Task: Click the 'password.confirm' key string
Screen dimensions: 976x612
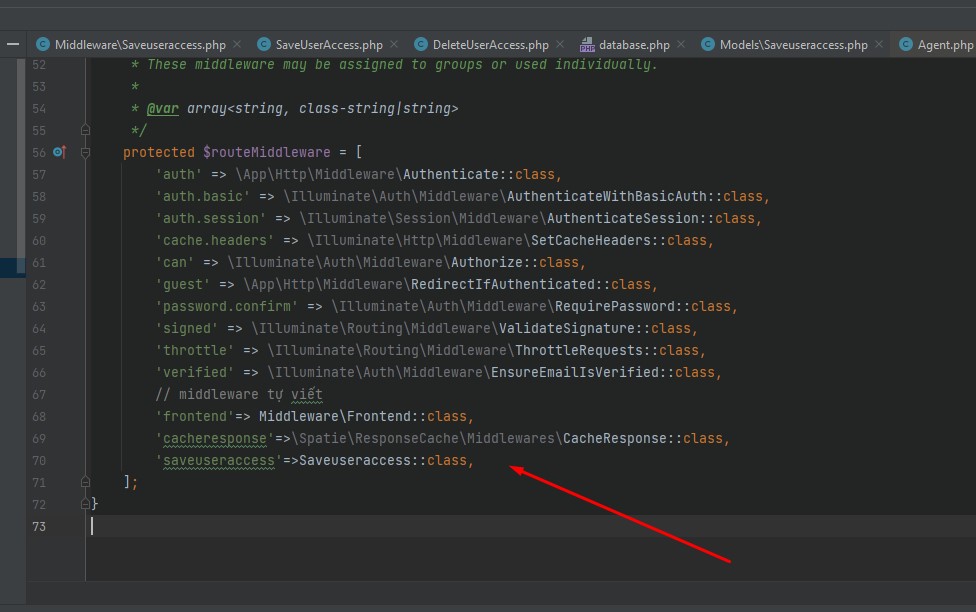Action: click(227, 306)
